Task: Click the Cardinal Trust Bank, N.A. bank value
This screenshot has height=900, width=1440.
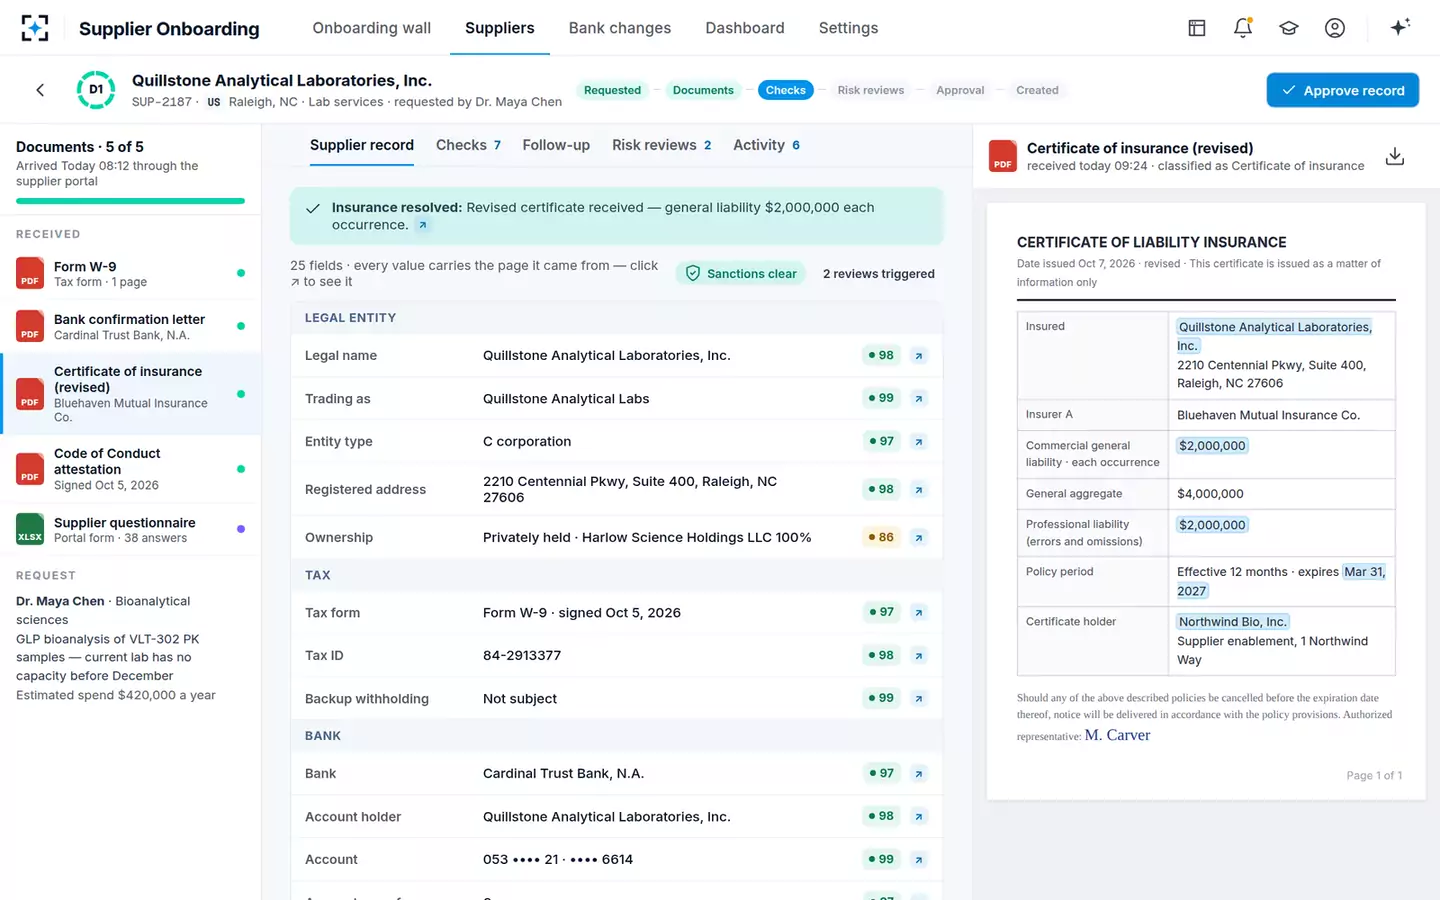Action: pos(563,774)
